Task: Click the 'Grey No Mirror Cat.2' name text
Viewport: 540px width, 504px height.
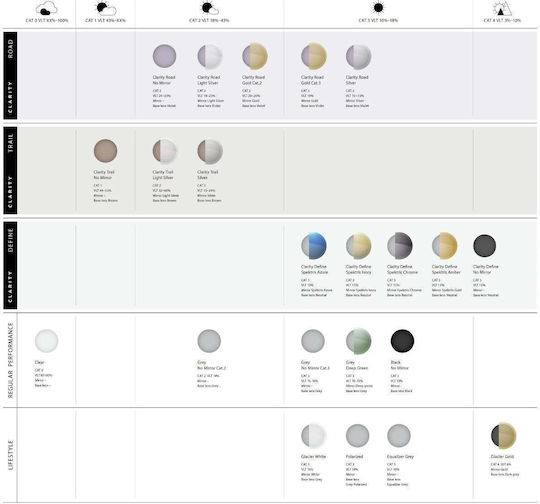Action: tap(211, 365)
